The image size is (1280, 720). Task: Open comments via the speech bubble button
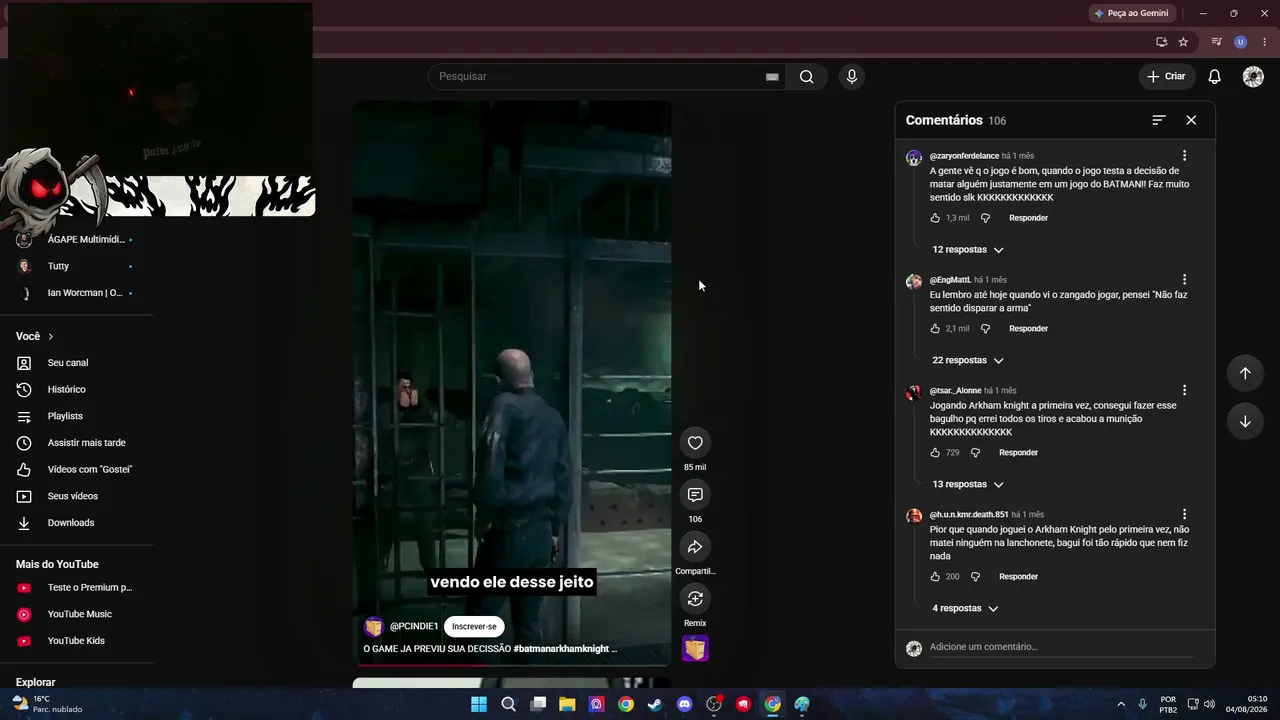click(695, 495)
